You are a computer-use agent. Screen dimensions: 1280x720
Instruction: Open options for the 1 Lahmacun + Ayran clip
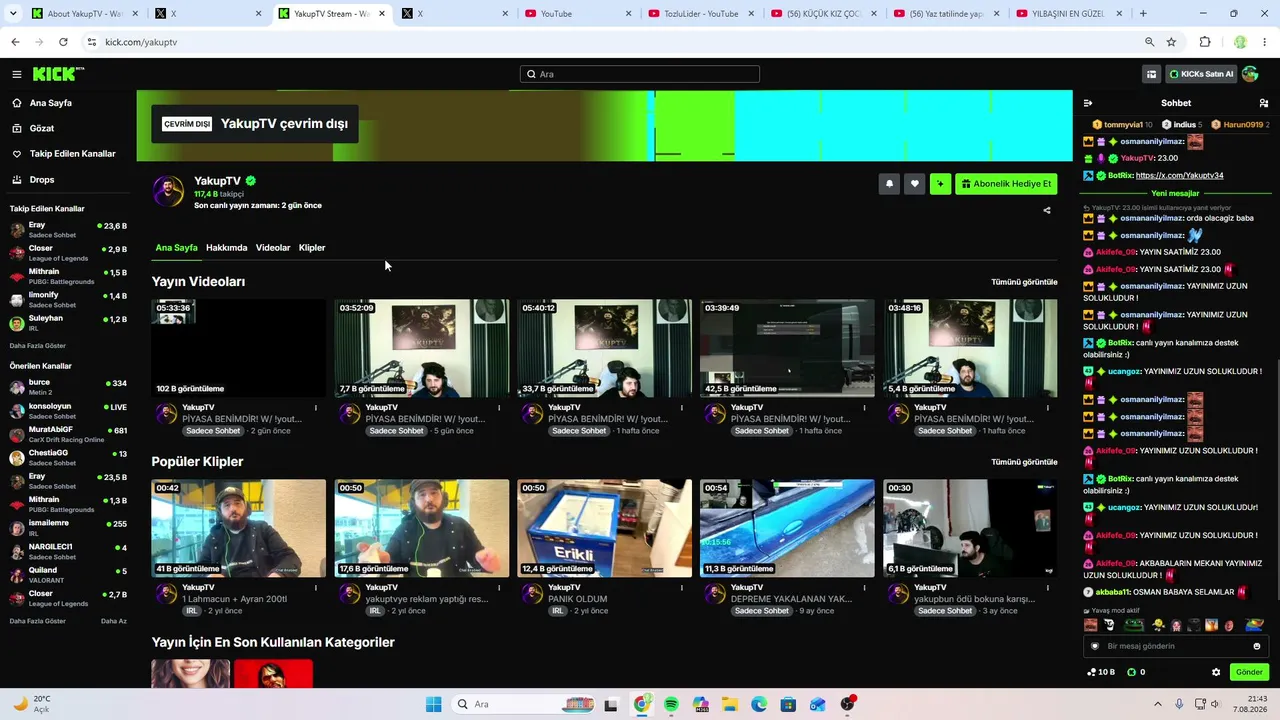click(x=316, y=588)
